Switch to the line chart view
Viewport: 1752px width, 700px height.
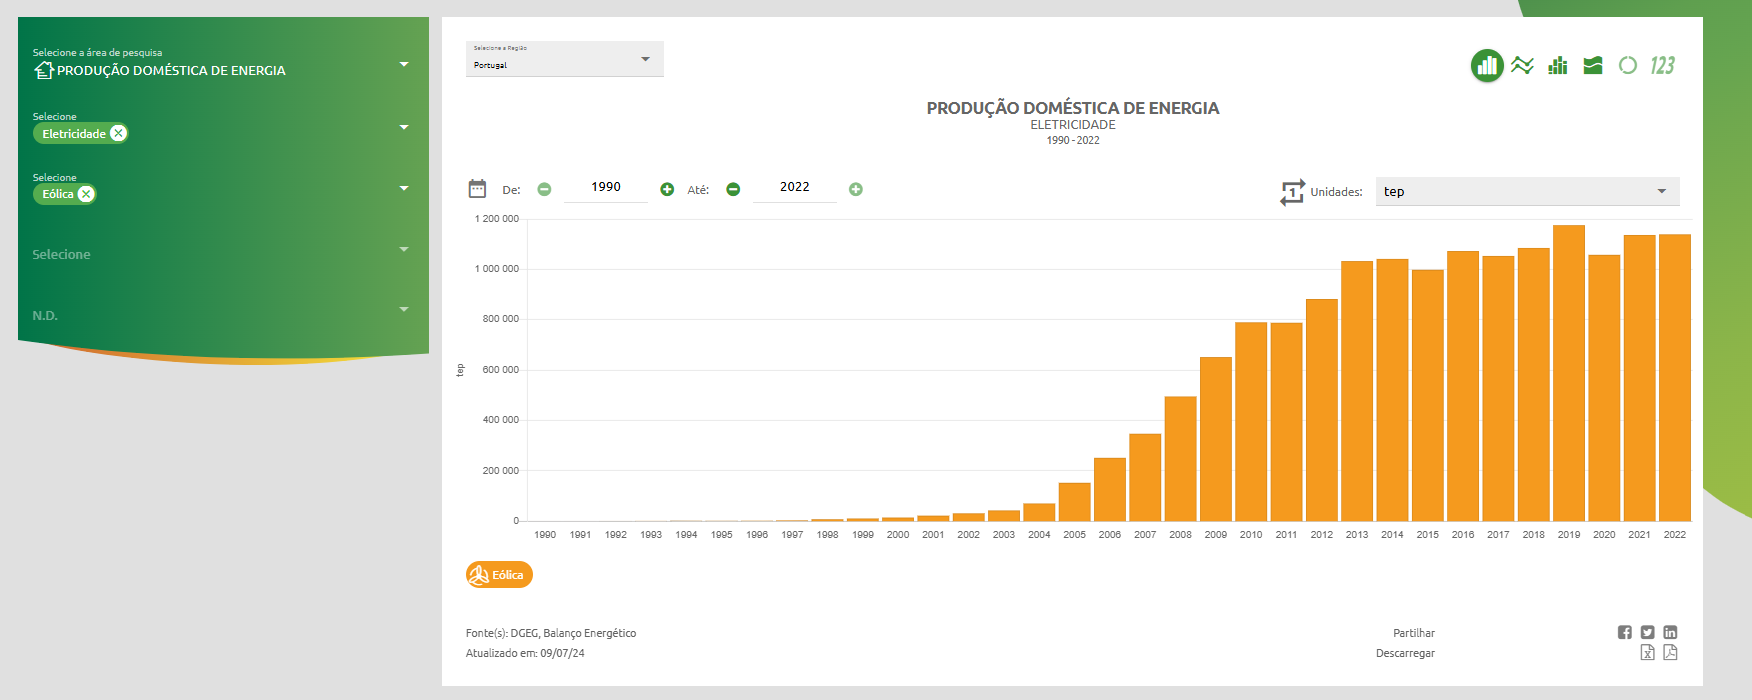(1522, 66)
